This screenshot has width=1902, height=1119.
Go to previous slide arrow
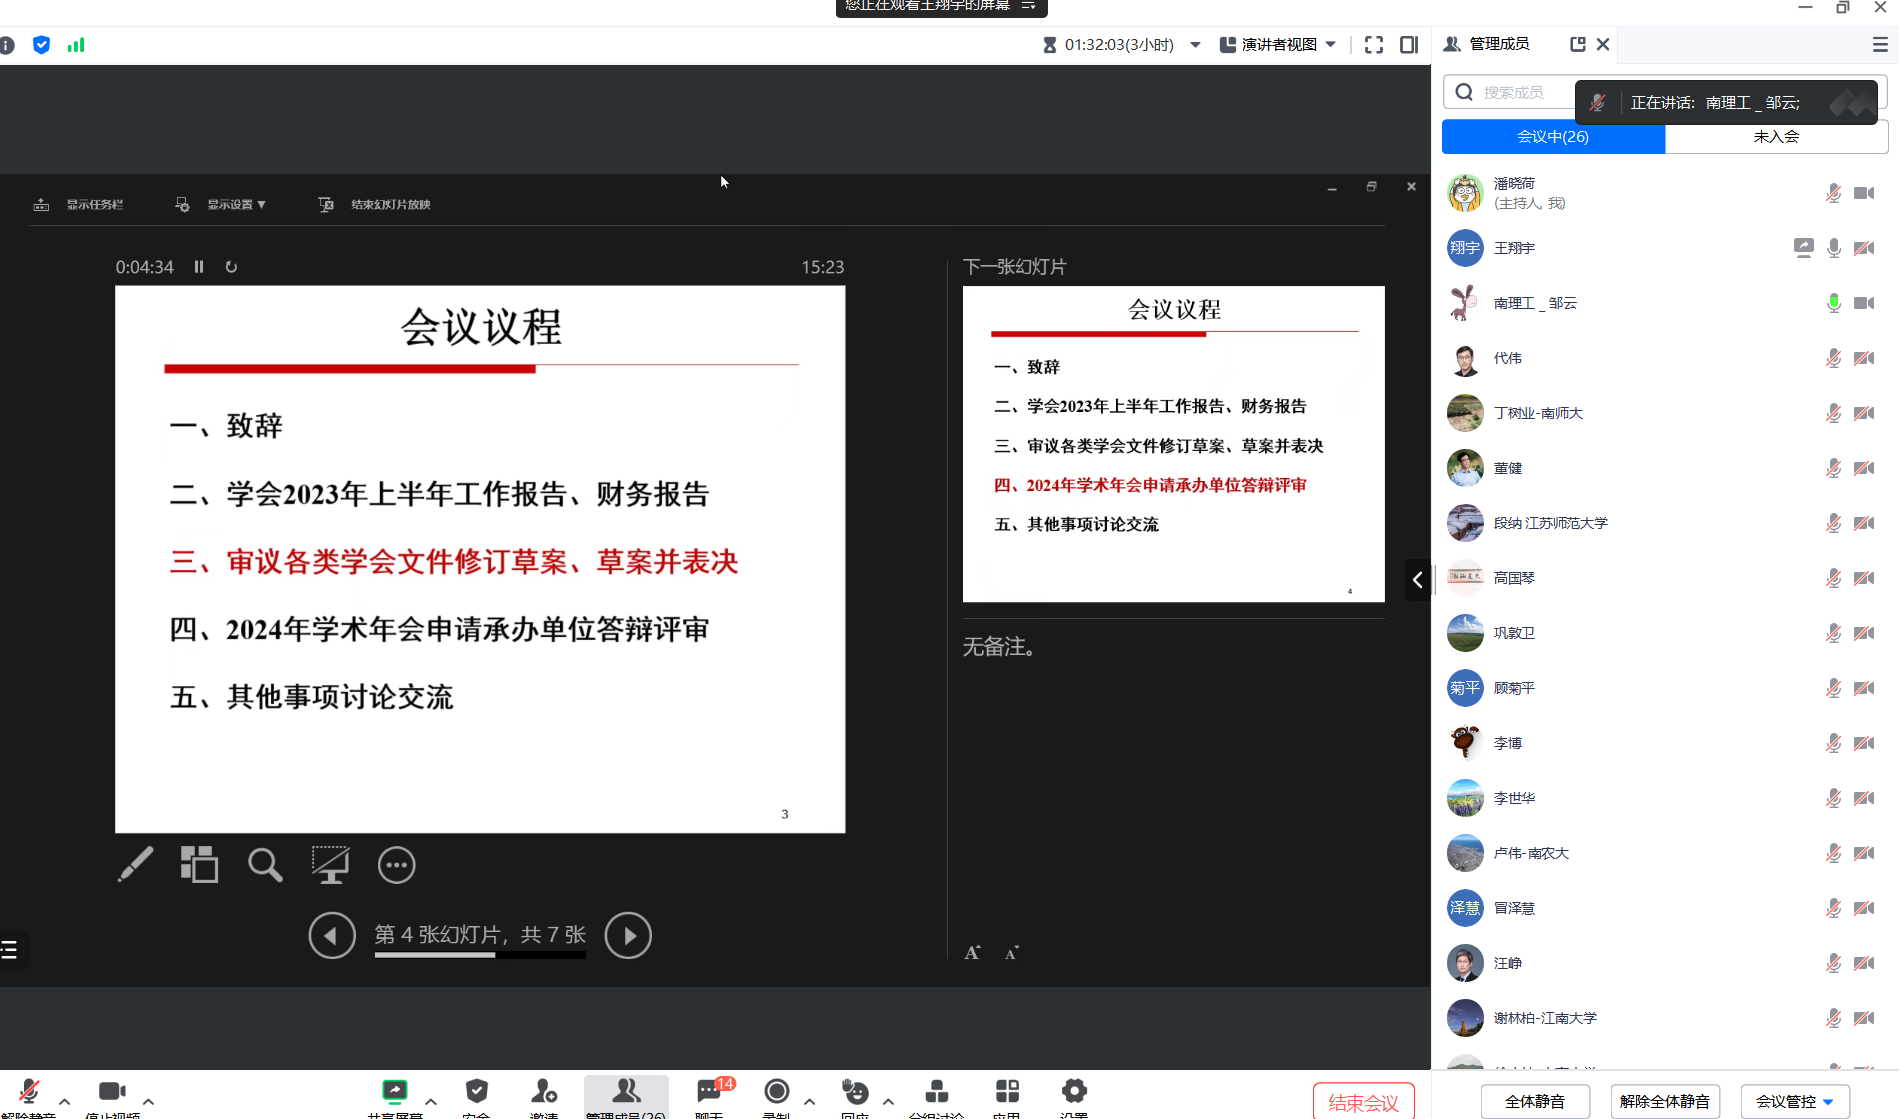click(x=332, y=936)
